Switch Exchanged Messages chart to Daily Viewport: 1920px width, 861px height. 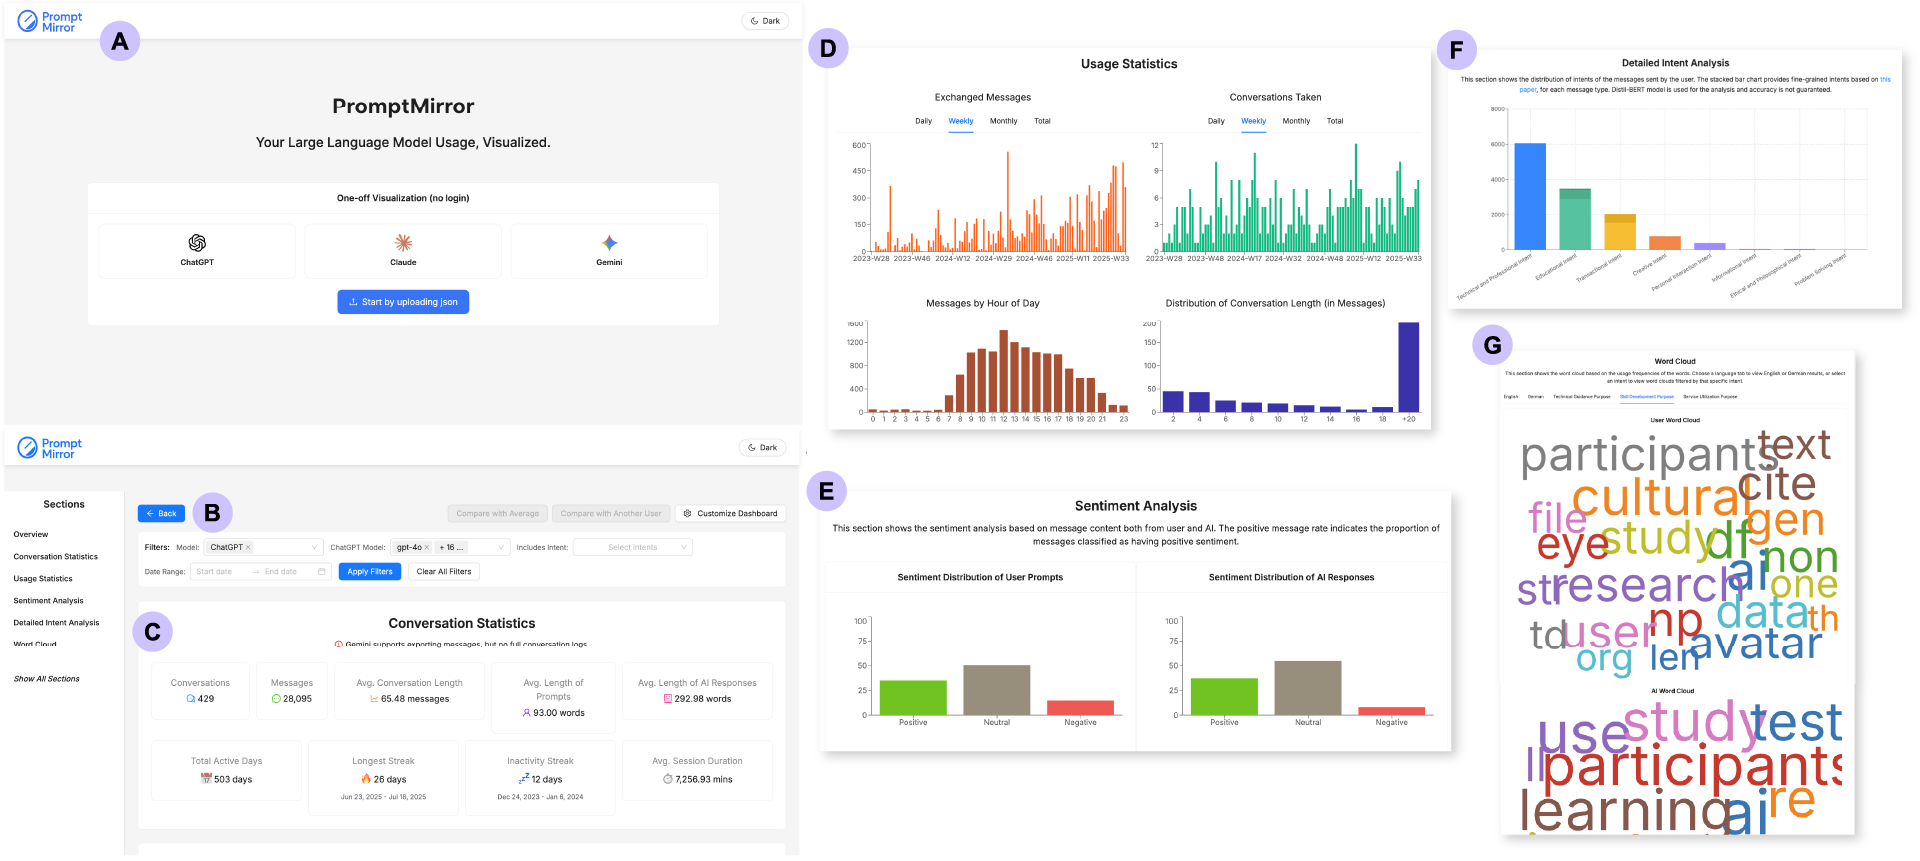pos(923,121)
